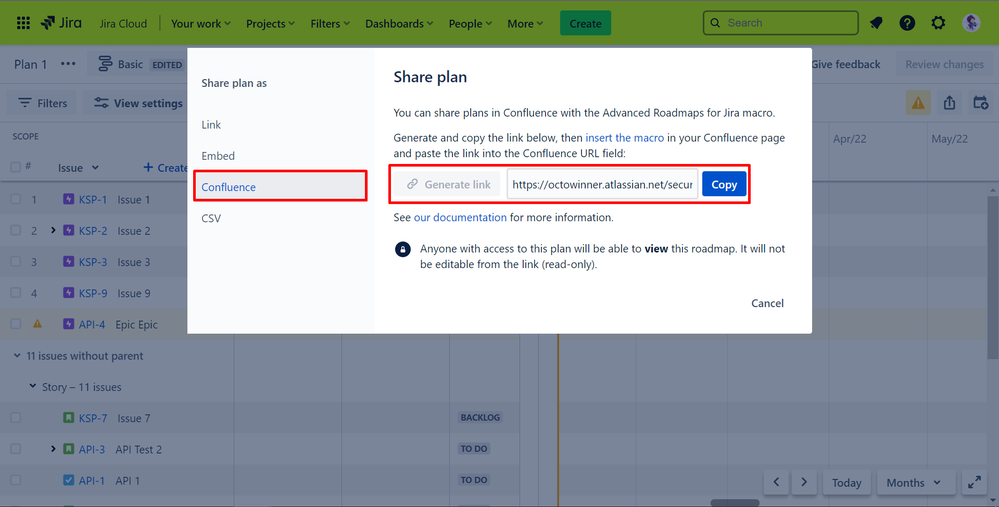999x507 pixels.
Task: Tick the KSP-2 row checkbox
Action: tap(15, 231)
